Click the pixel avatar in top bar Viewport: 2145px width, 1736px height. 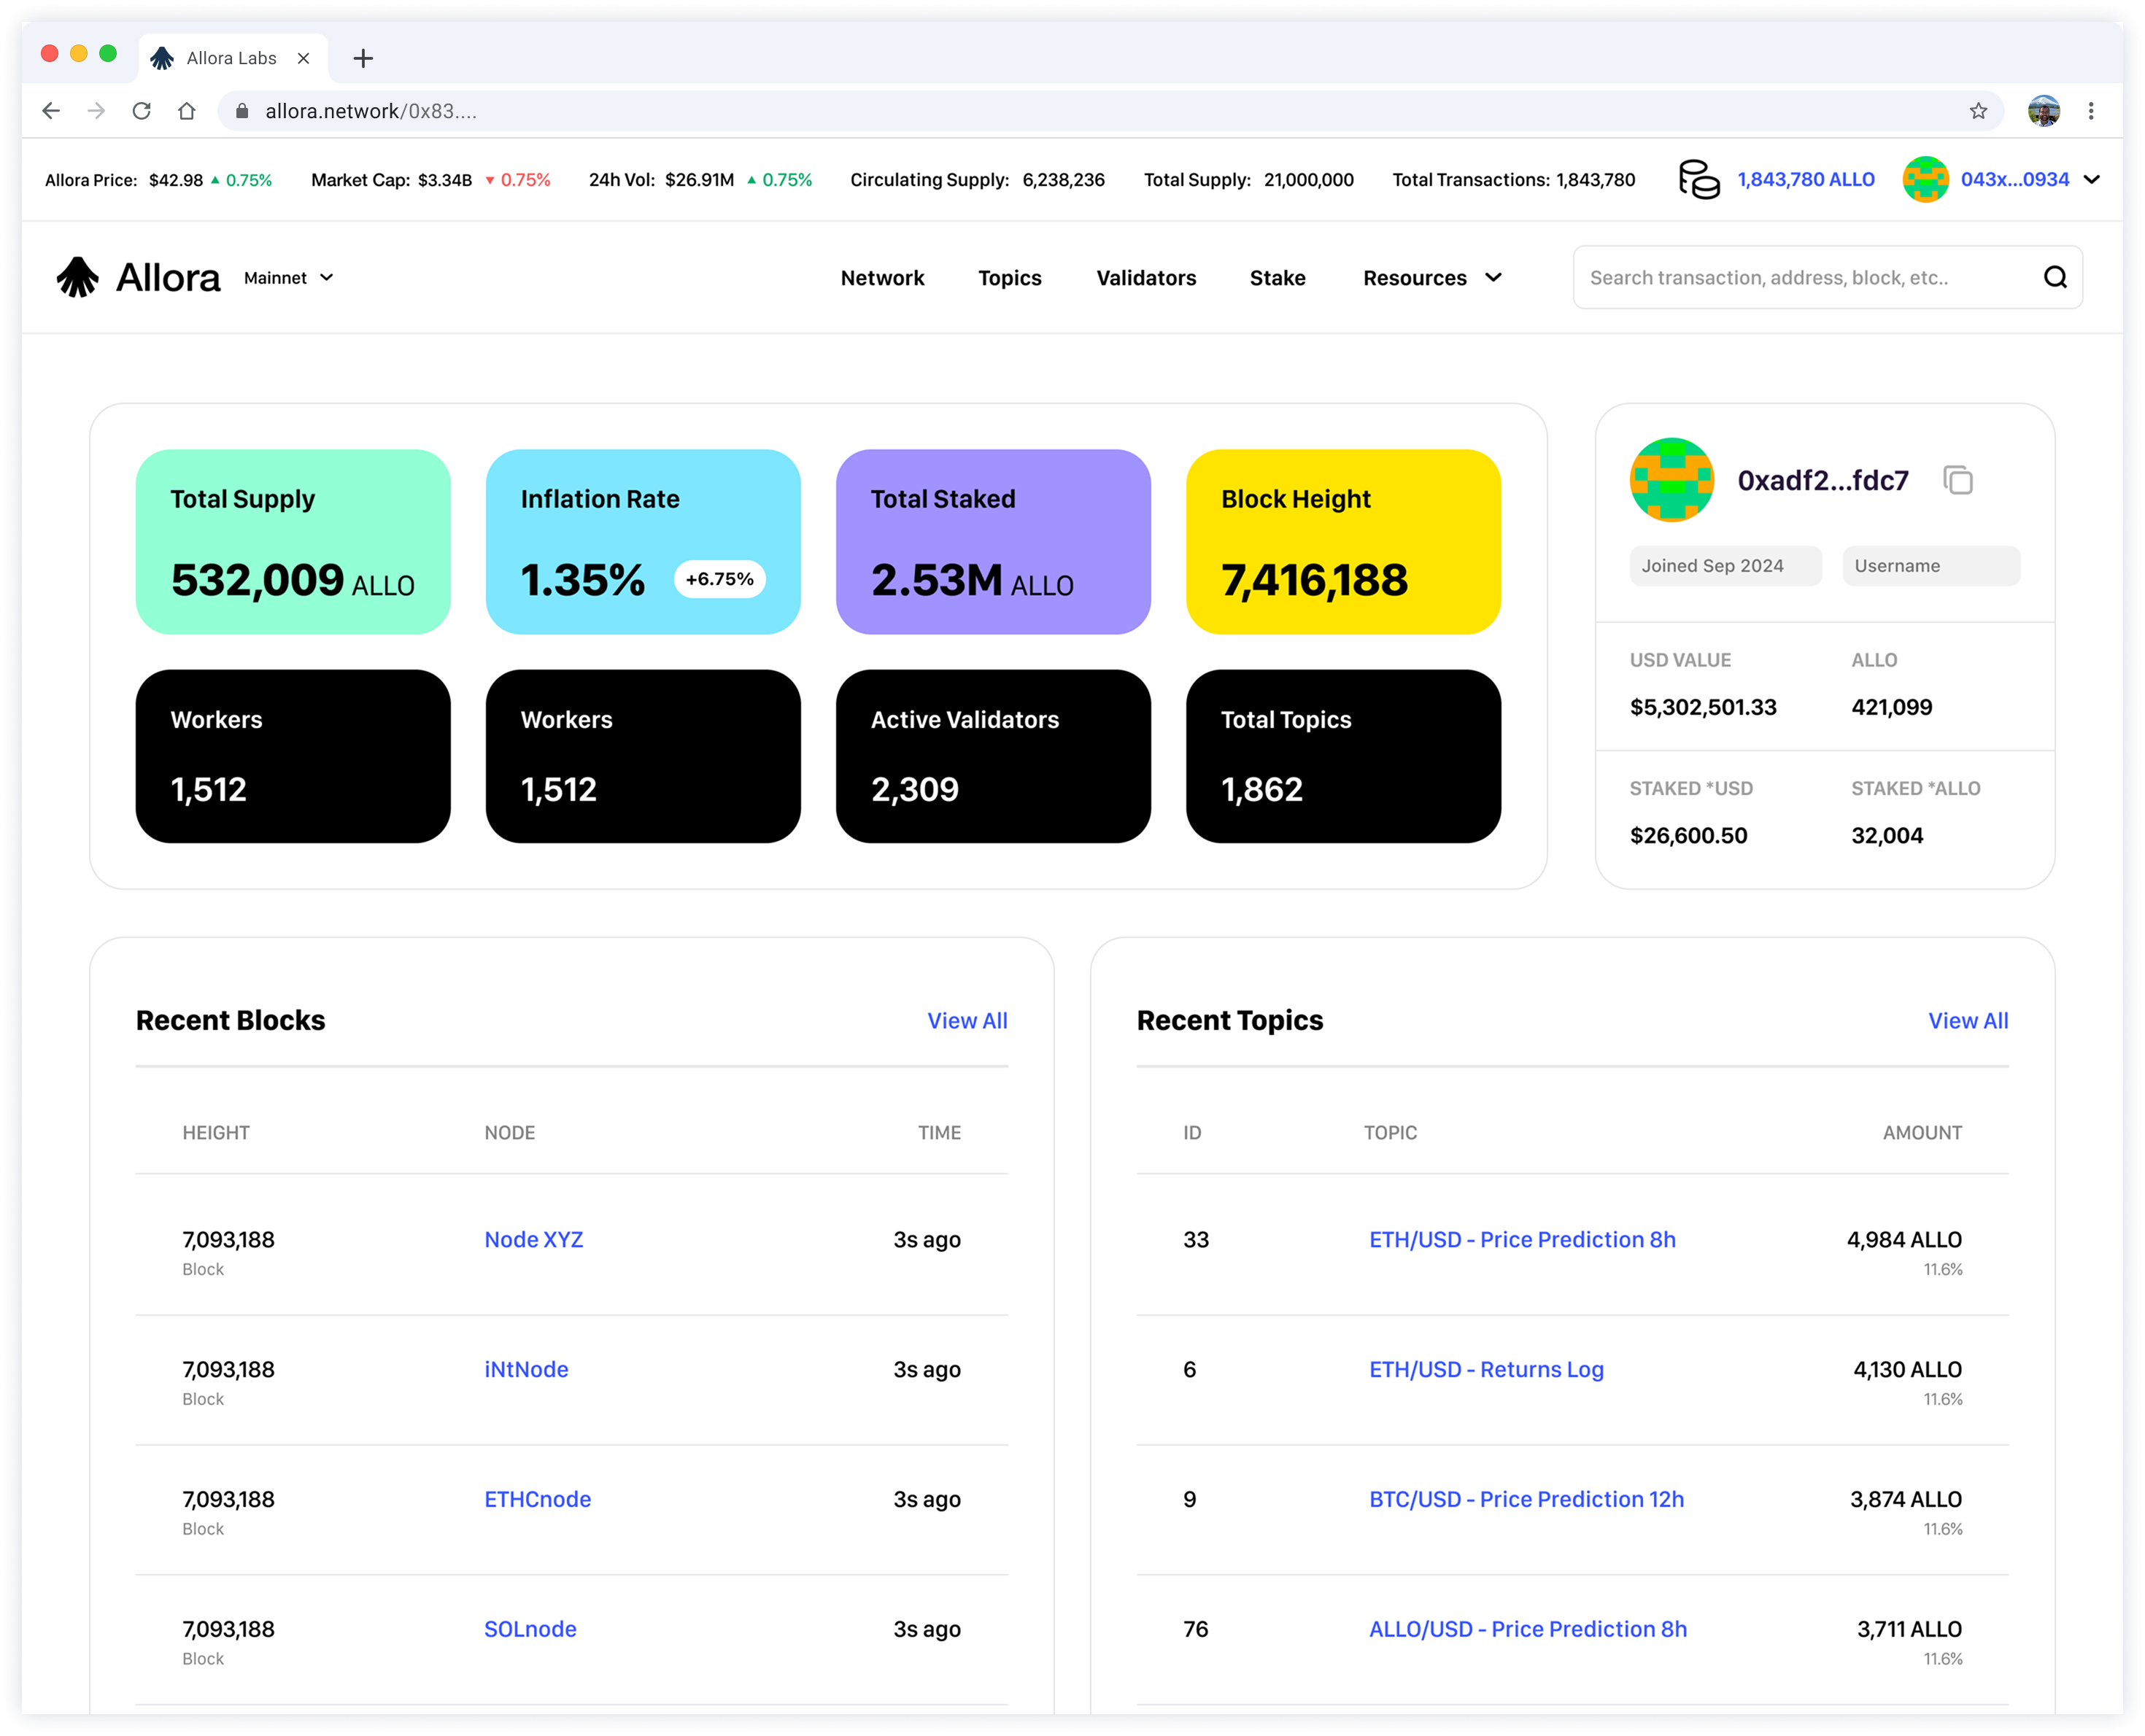tap(1925, 180)
